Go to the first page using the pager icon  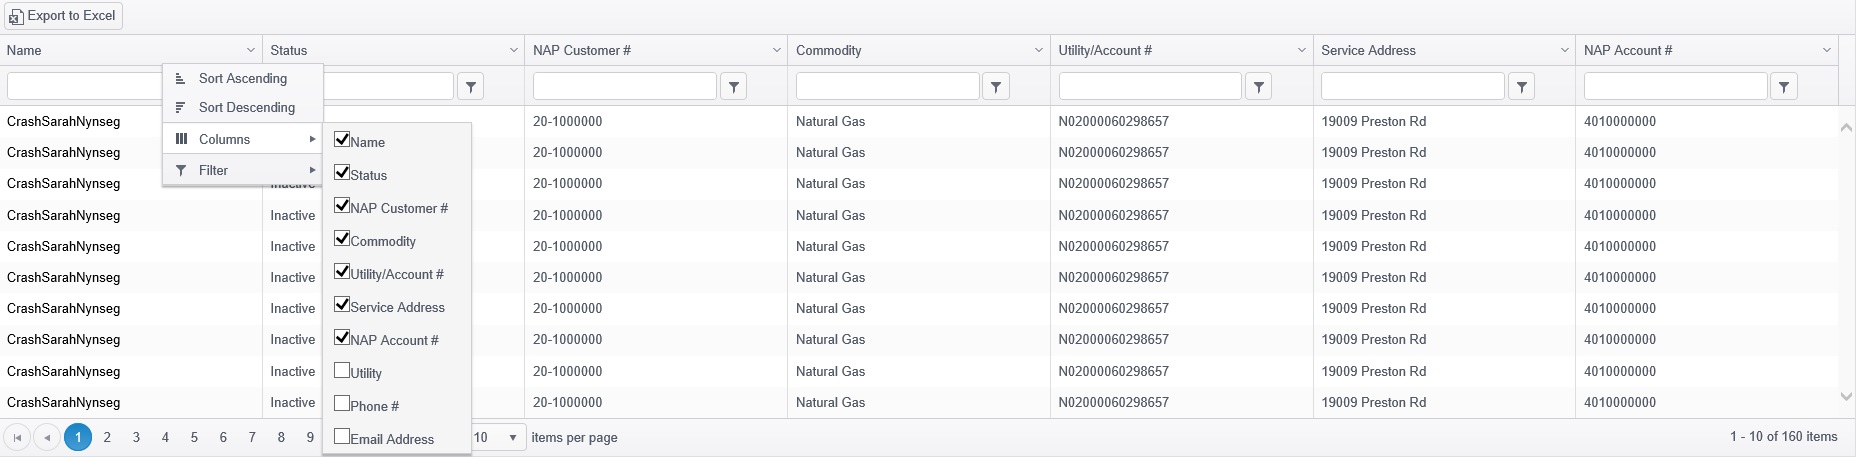point(17,437)
